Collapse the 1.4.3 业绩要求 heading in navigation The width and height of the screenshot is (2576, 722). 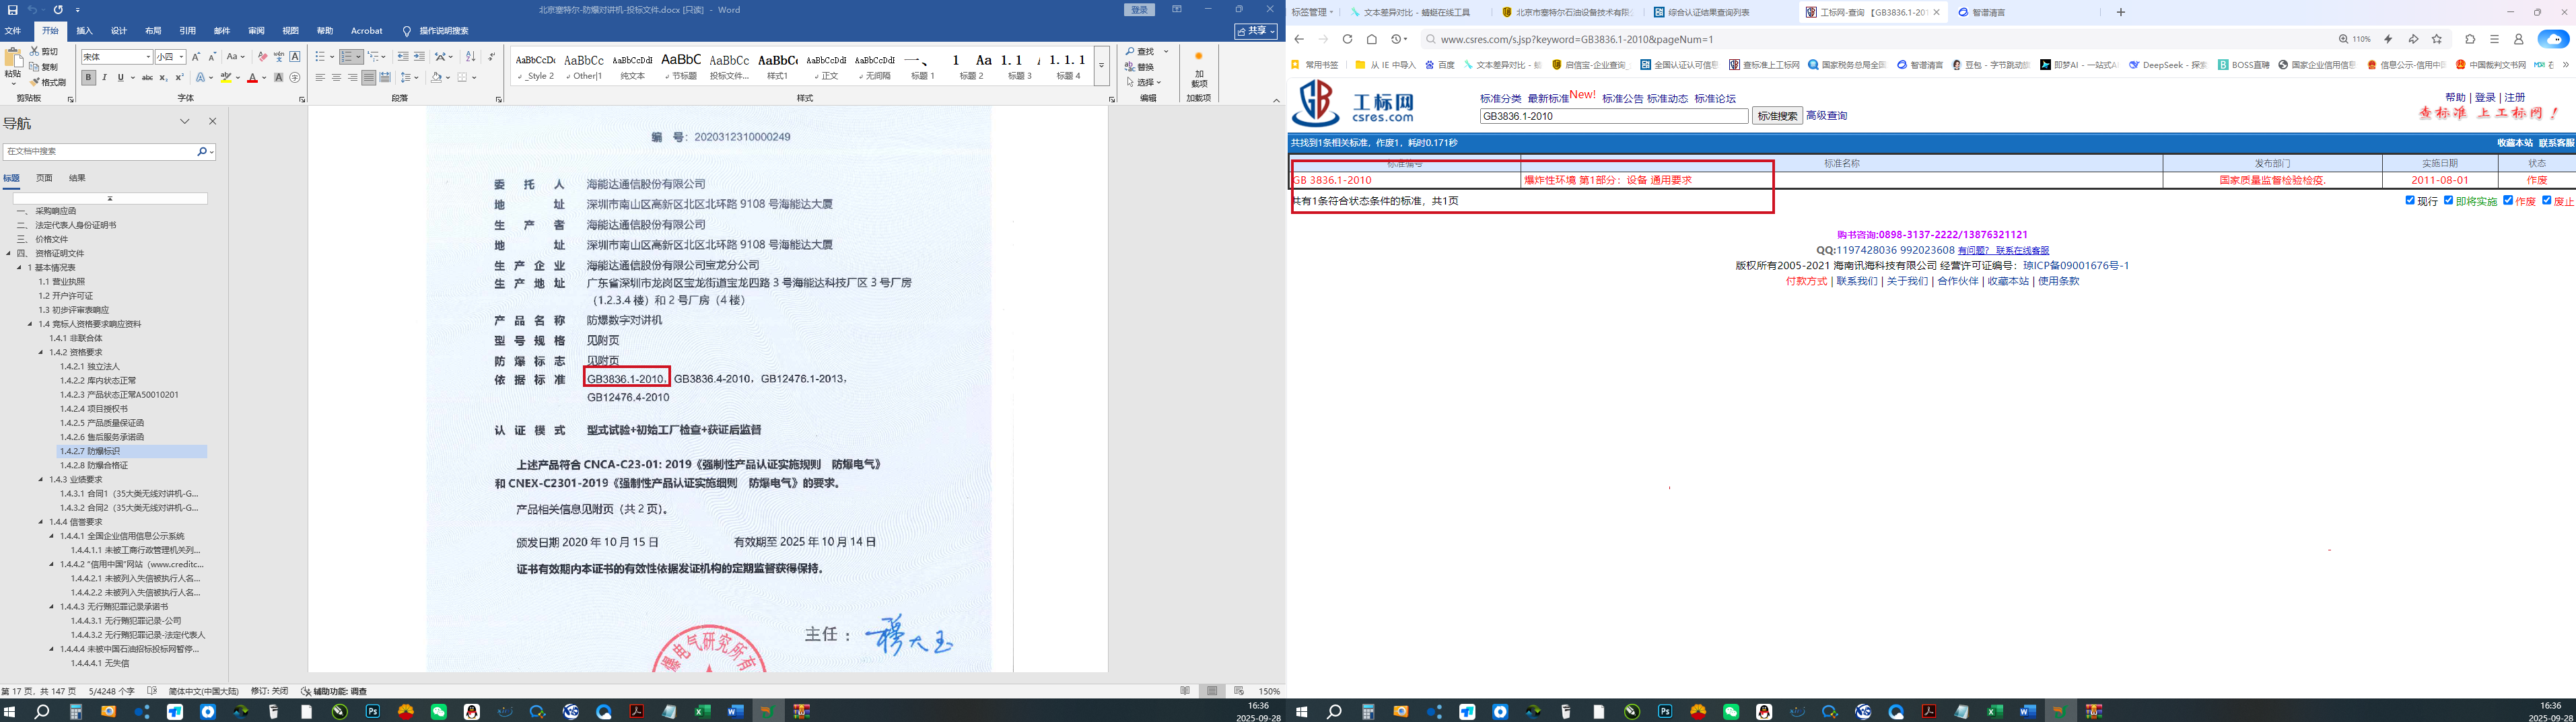pos(41,479)
